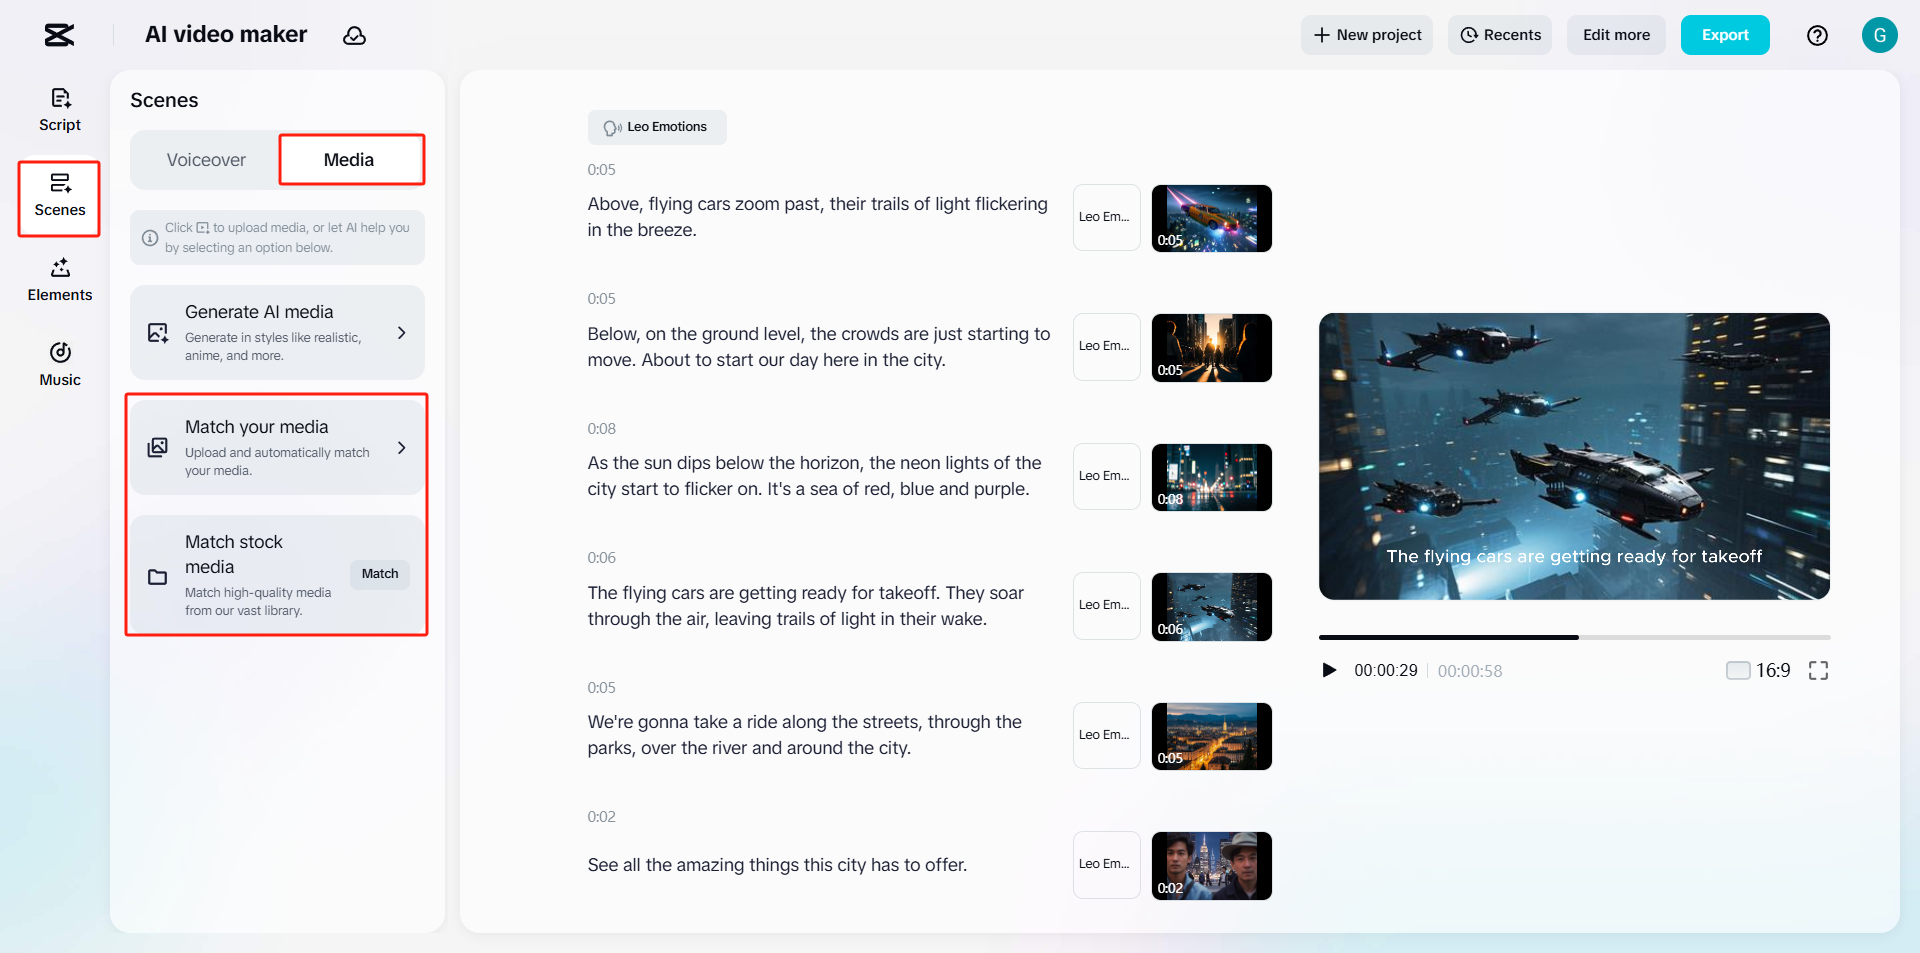This screenshot has height=953, width=1920.
Task: Select the orange flying car scene thumbnail
Action: [1212, 218]
